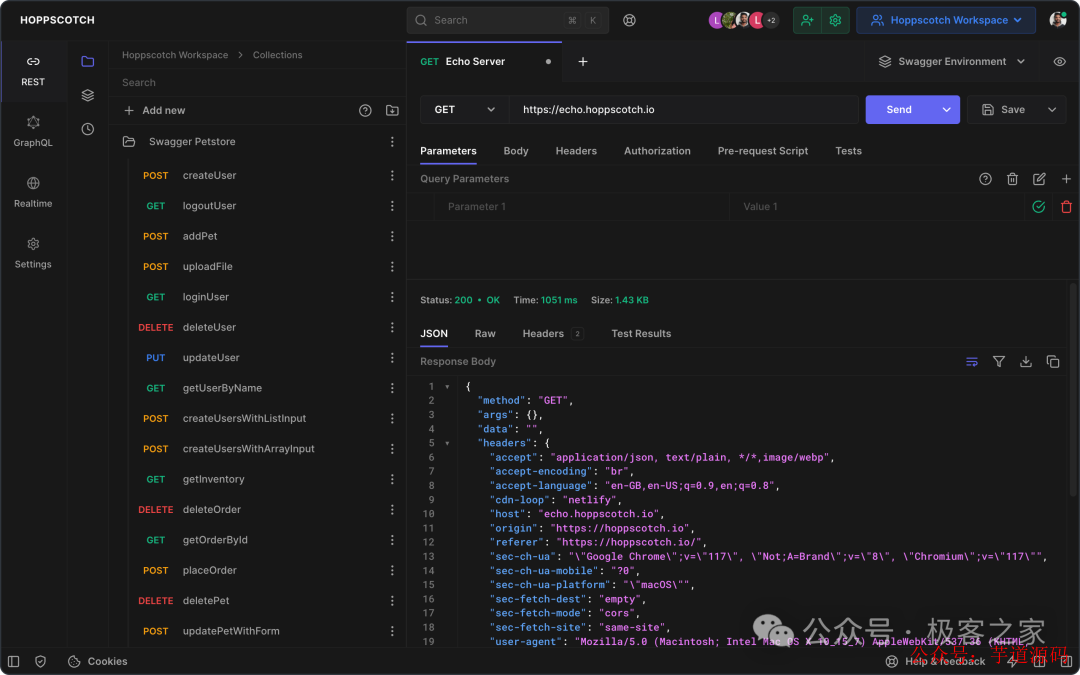
Task: Open the History clock panel icon
Action: pyautogui.click(x=87, y=129)
